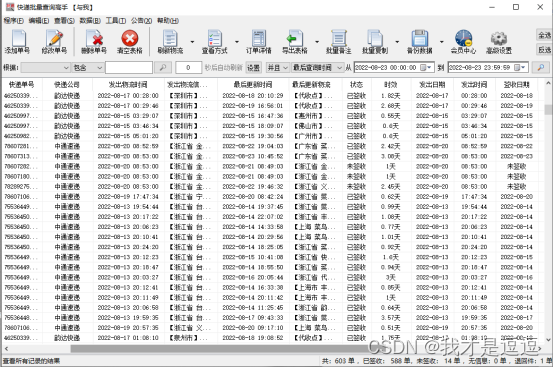Screen dimensions: 554x367
Task: Click the 反选 button
Action: tap(544, 50)
